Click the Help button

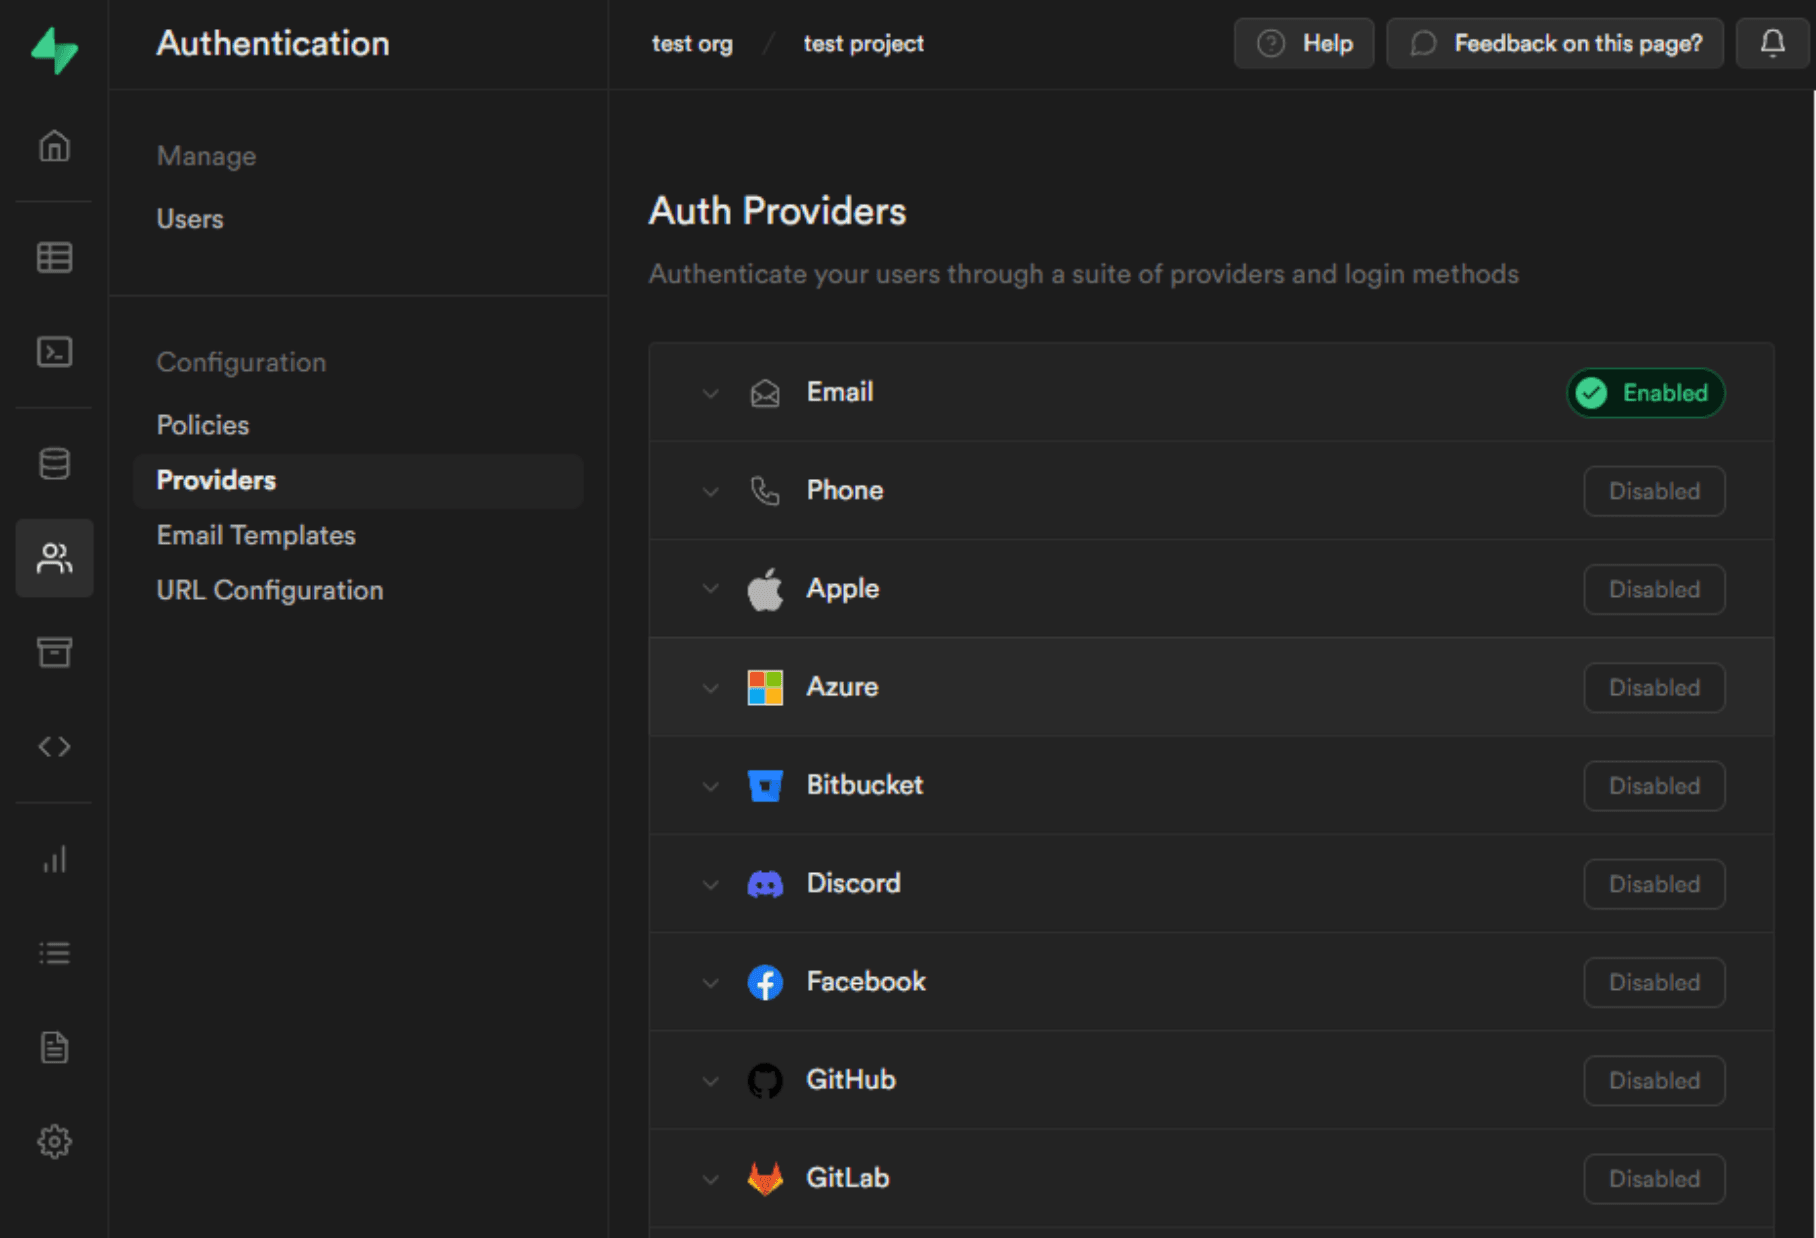pos(1304,43)
